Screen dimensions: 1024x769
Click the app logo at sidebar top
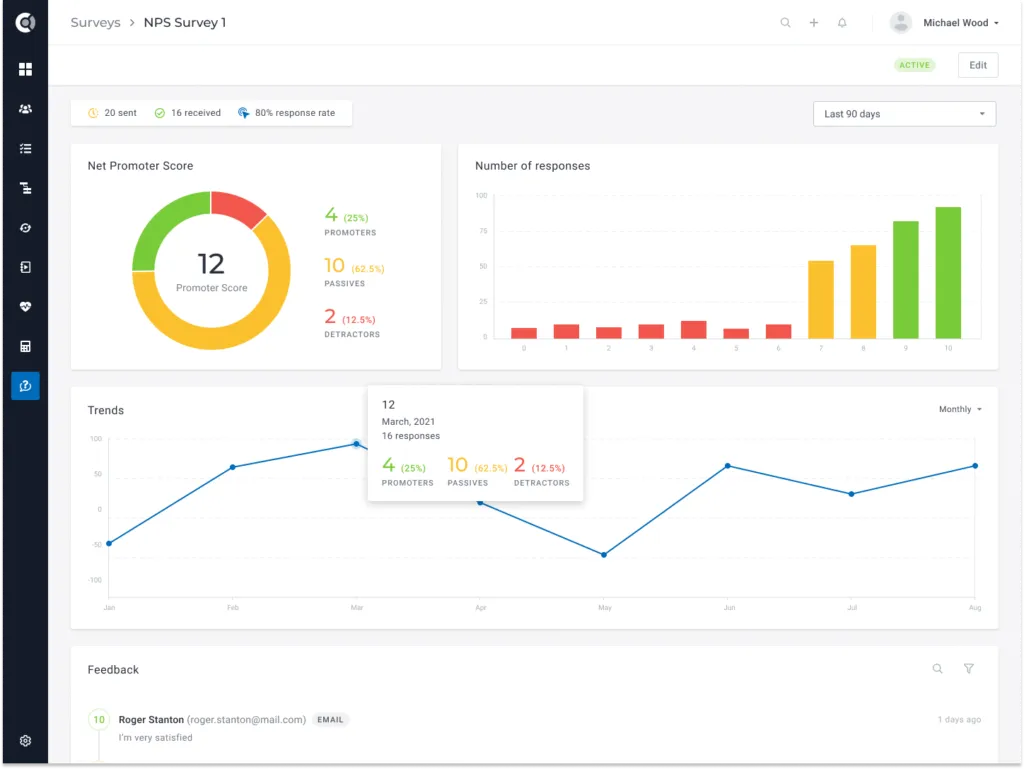[x=25, y=23]
